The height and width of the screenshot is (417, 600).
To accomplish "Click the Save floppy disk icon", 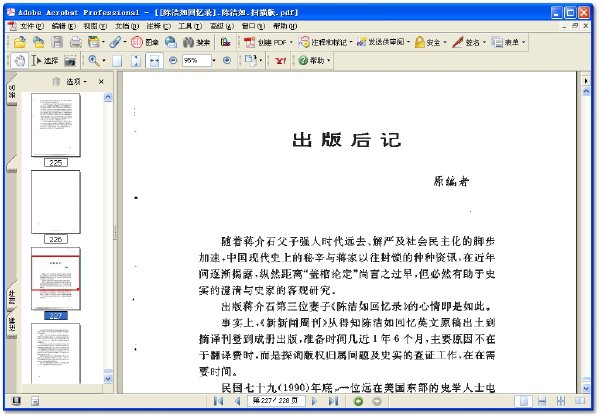I will (x=57, y=42).
